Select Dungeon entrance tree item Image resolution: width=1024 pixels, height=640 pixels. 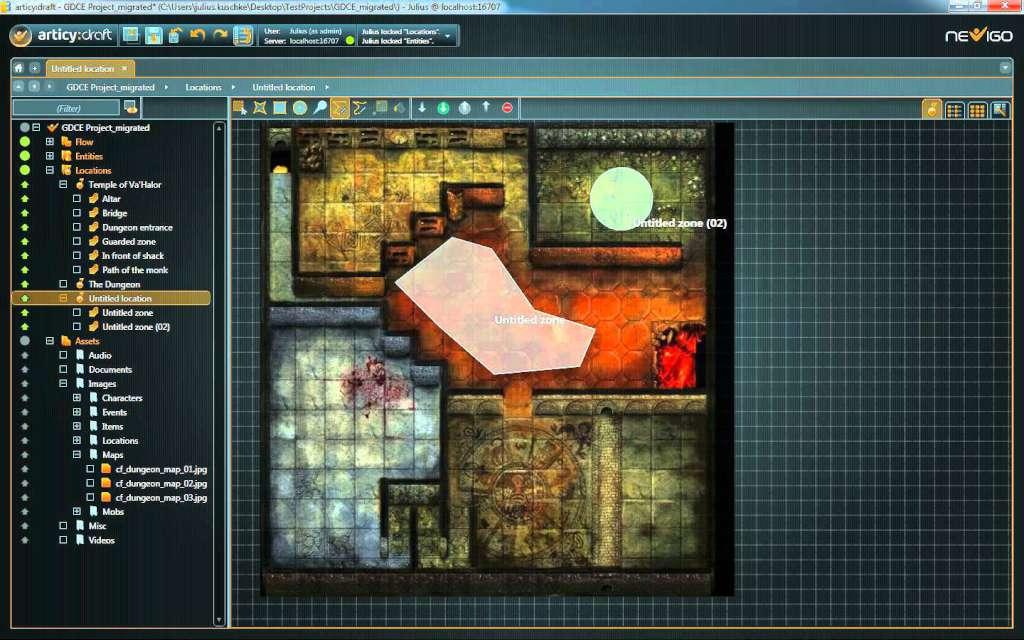tap(137, 227)
